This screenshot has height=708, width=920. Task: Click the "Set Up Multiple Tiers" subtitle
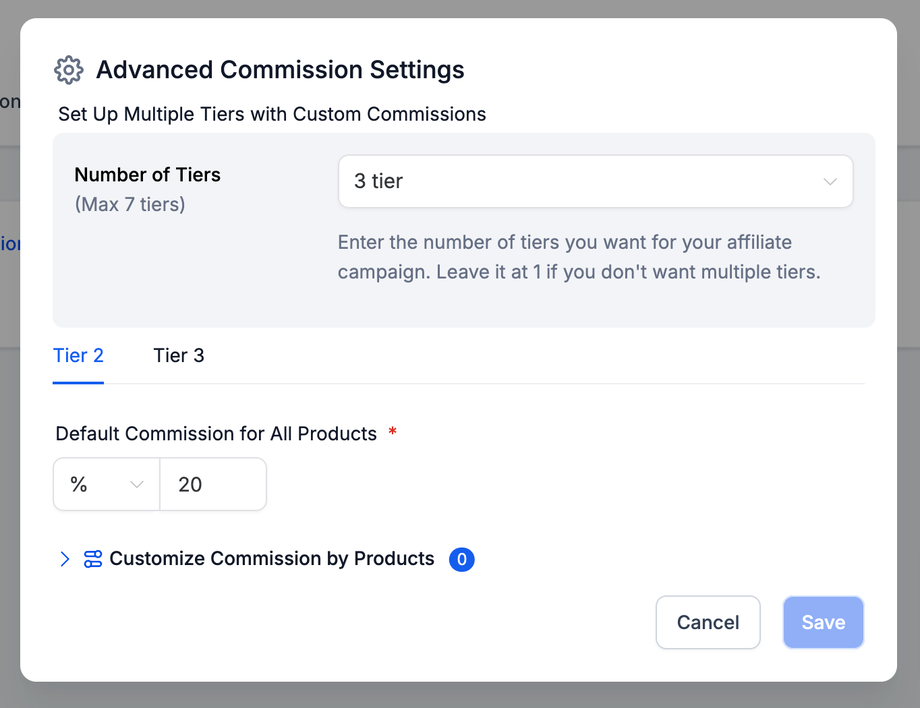tap(272, 114)
